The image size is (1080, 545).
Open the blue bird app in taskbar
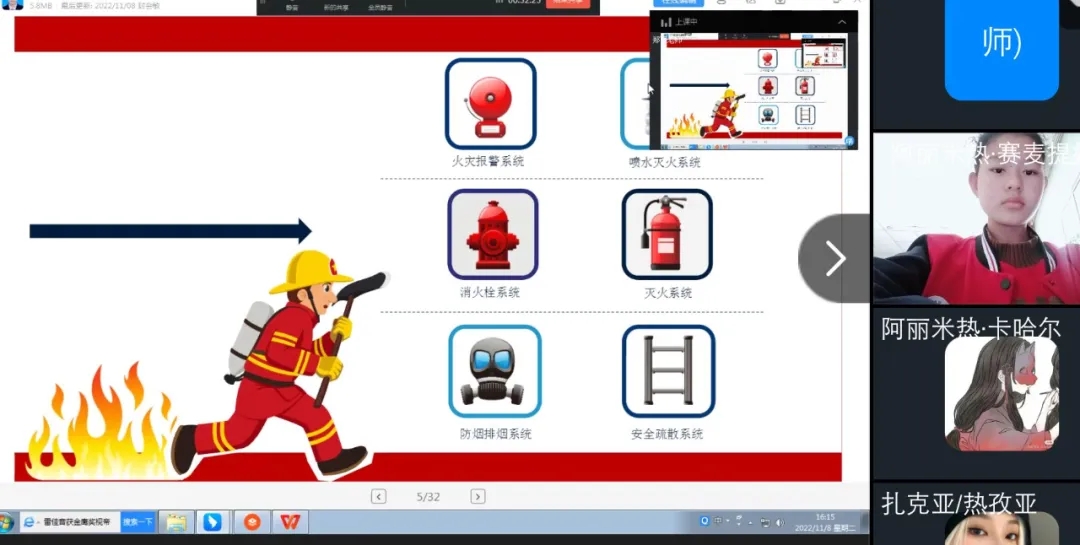[x=212, y=522]
